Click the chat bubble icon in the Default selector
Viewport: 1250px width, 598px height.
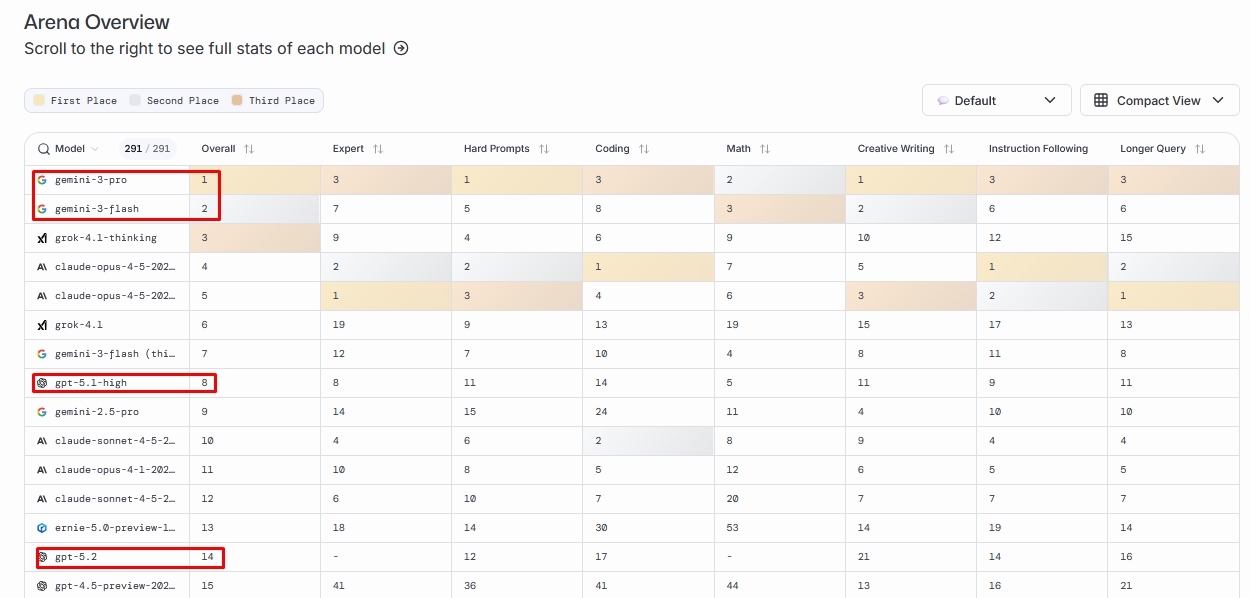[x=941, y=100]
